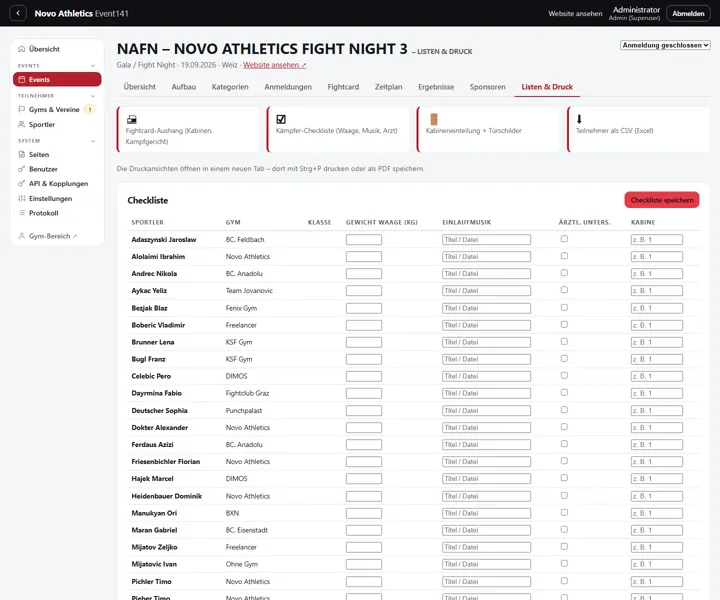Click the Gym-Bereich person icon
The height and width of the screenshot is (600, 720).
tap(22, 236)
